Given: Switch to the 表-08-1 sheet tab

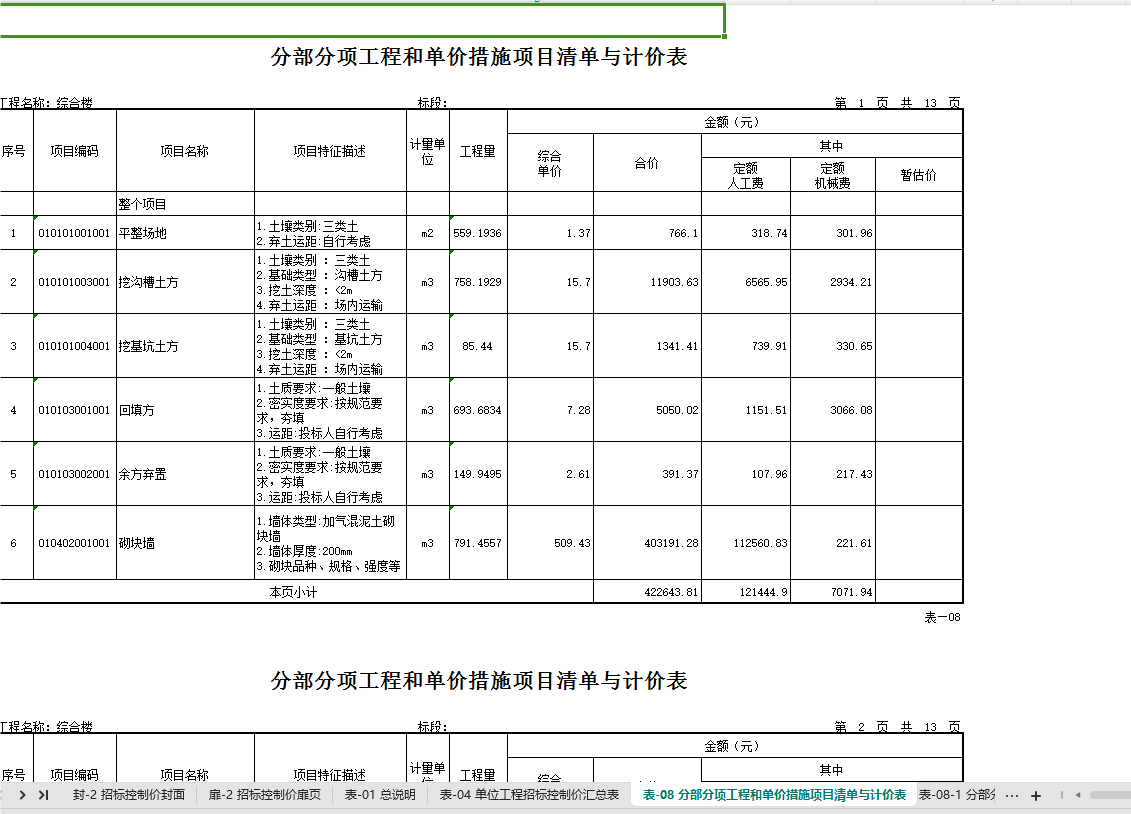Looking at the screenshot, I should click(x=956, y=795).
